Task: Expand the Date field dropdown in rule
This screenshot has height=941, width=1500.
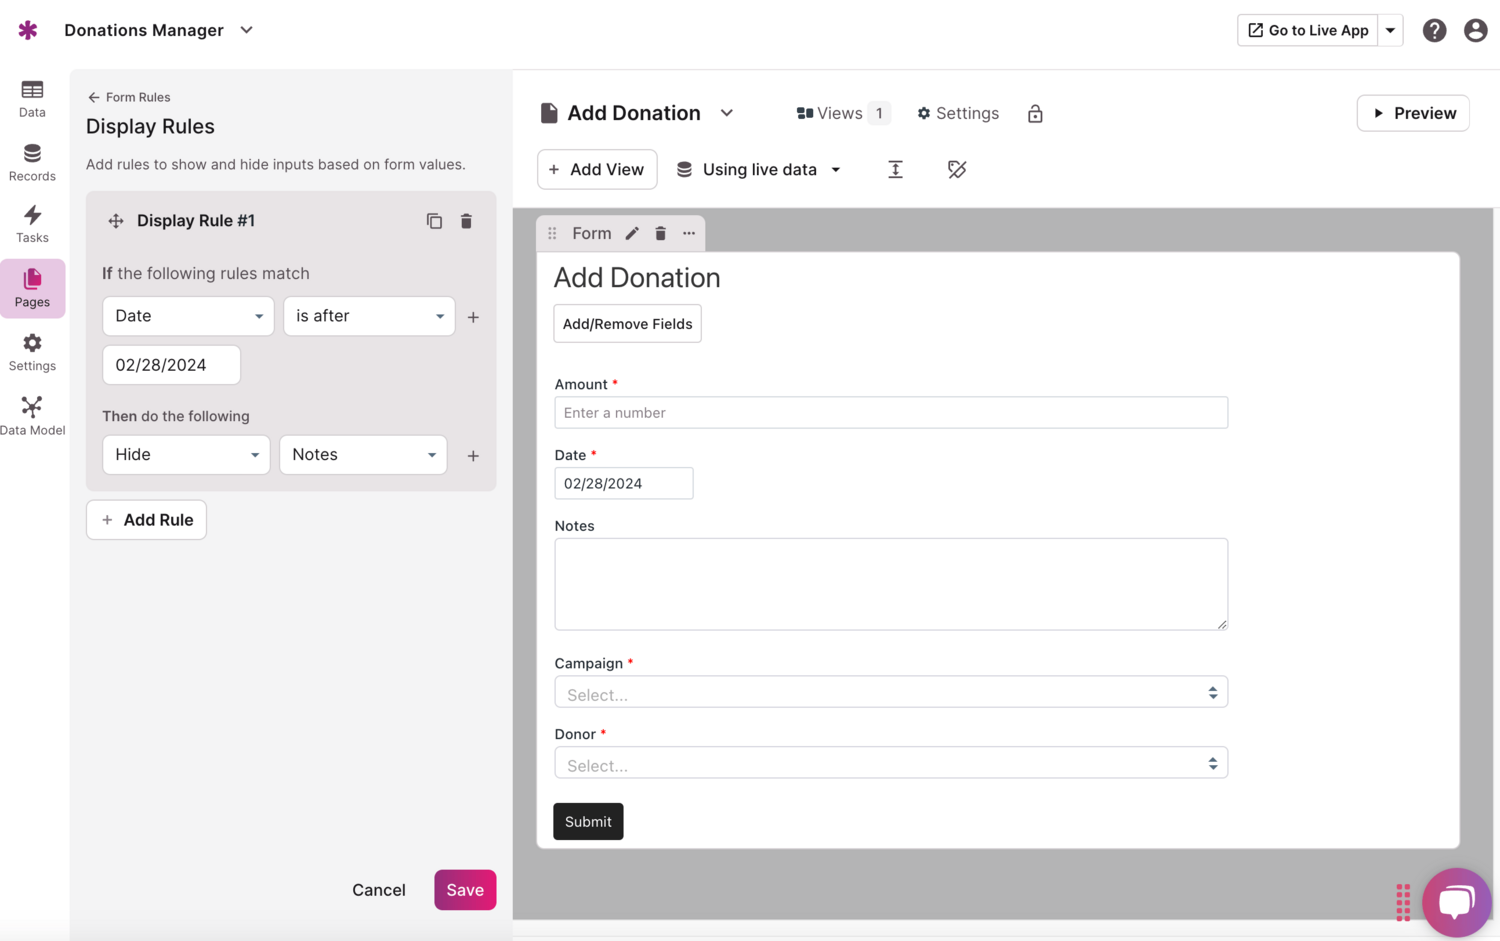Action: click(x=188, y=316)
